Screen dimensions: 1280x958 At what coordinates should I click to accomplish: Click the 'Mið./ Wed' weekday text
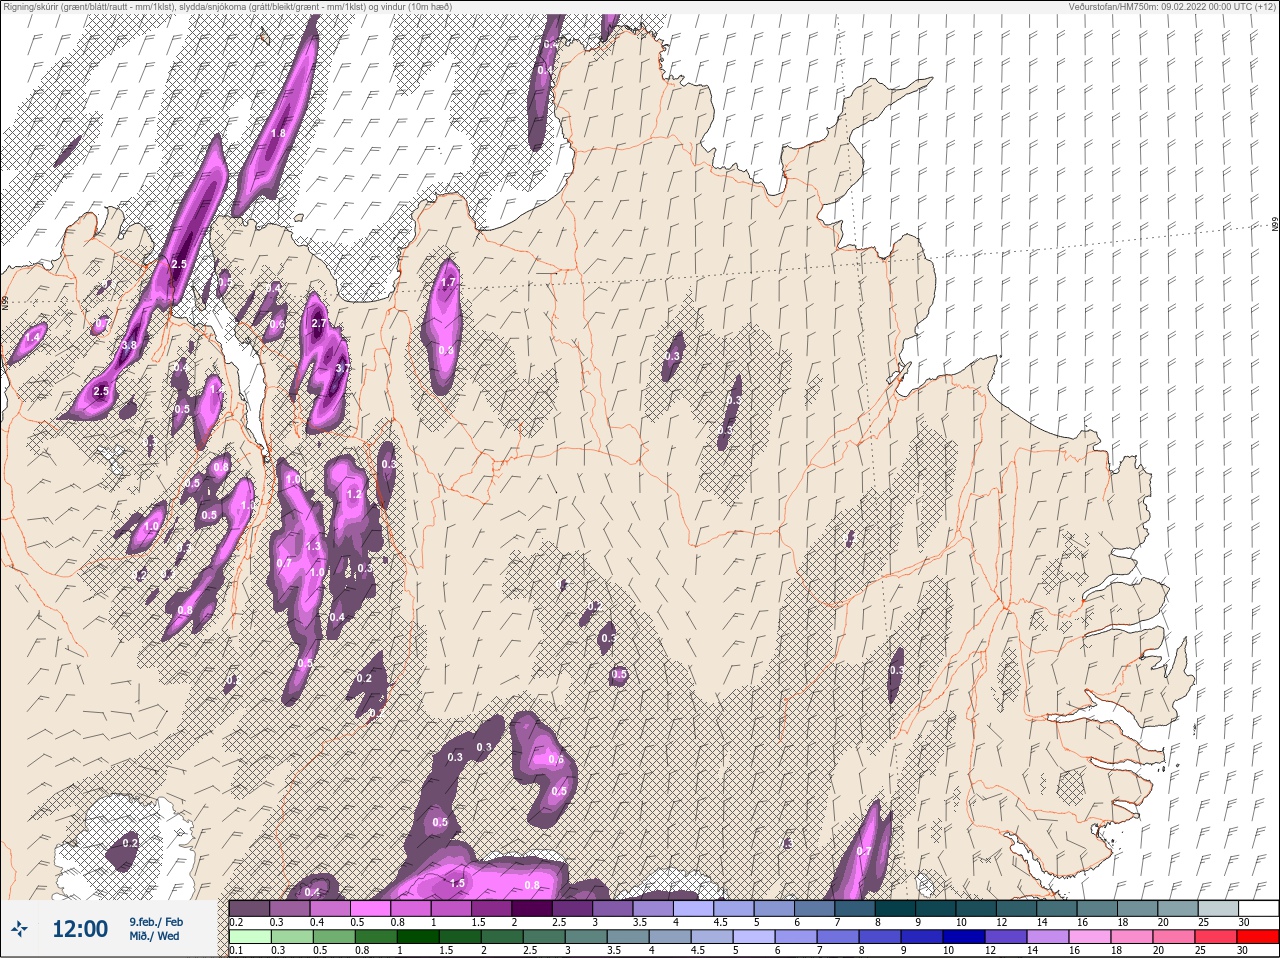coord(154,936)
